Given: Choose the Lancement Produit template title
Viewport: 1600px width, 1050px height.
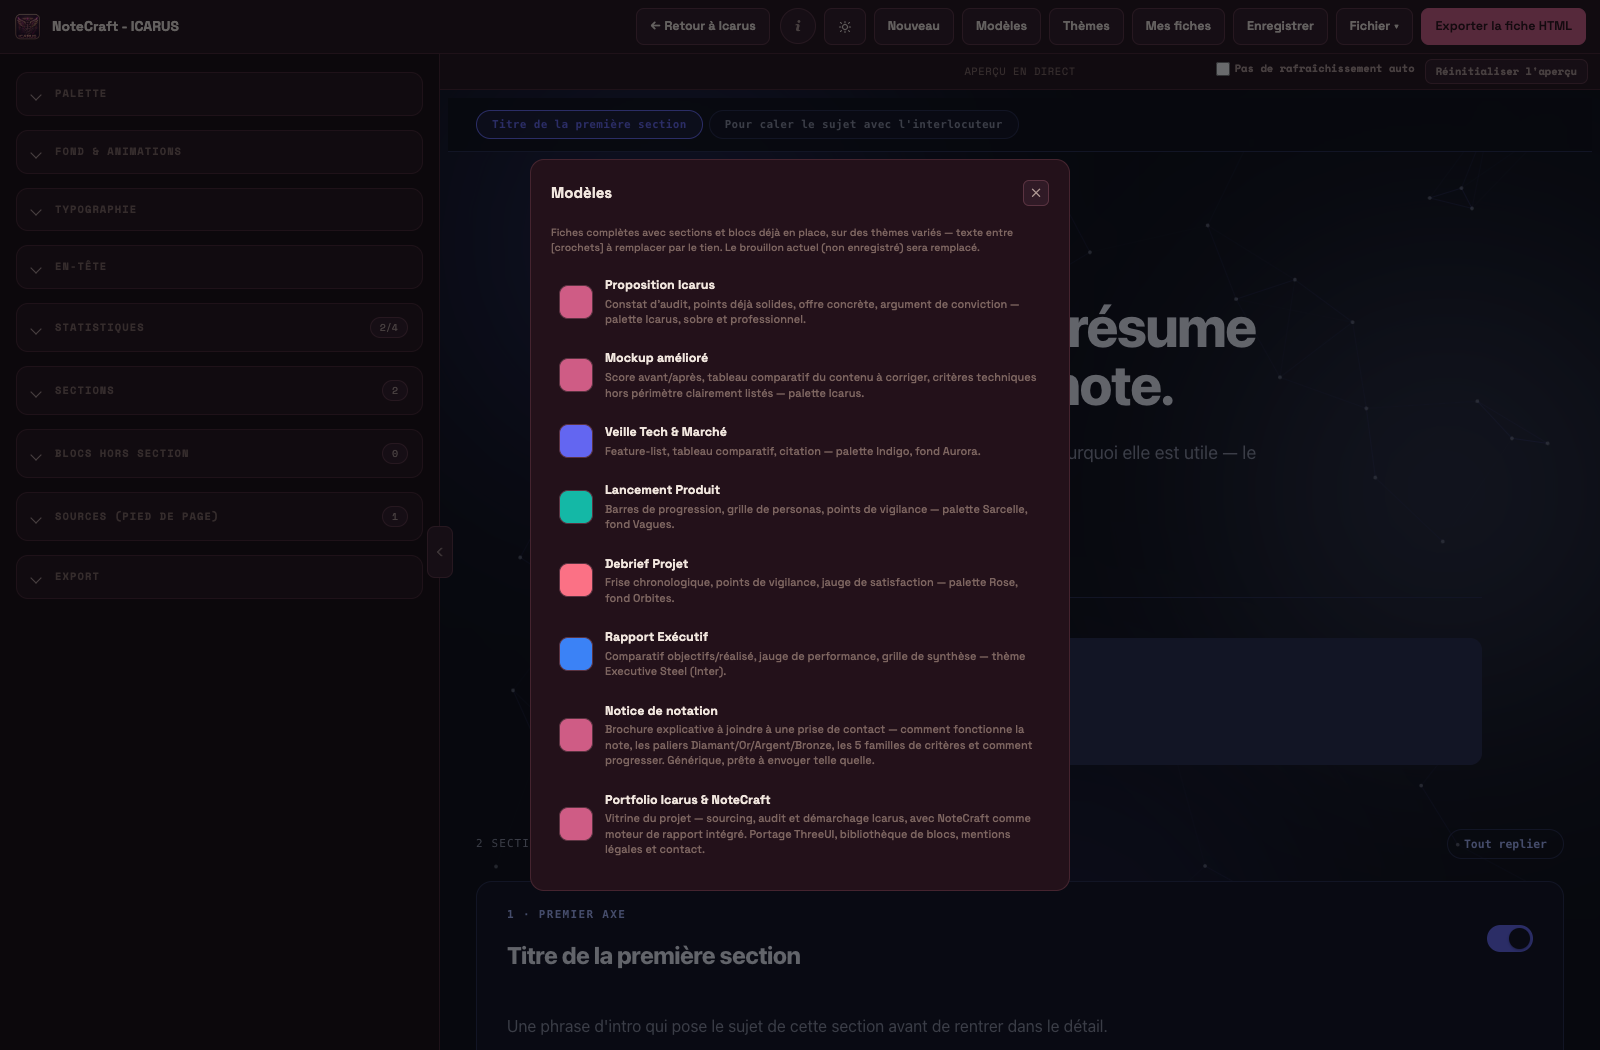Looking at the screenshot, I should click(x=662, y=490).
